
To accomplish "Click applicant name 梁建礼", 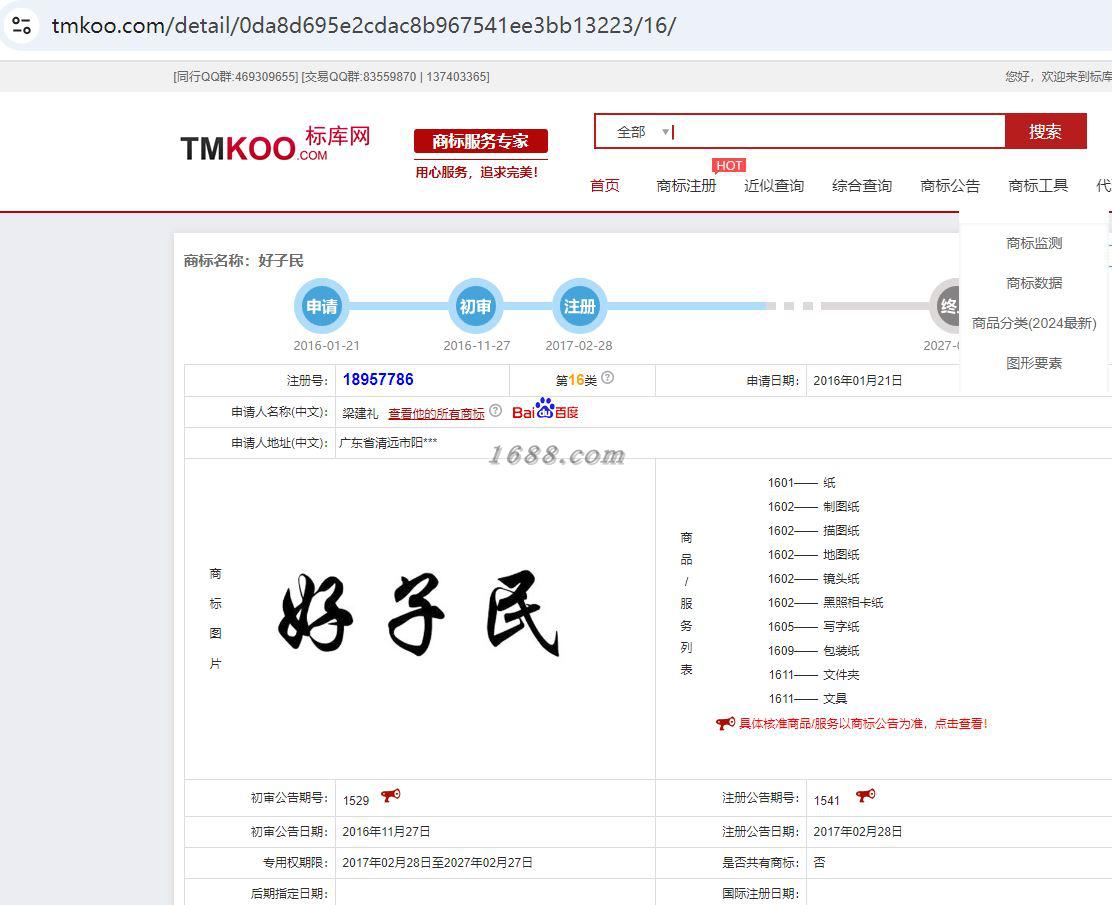I will coord(360,413).
